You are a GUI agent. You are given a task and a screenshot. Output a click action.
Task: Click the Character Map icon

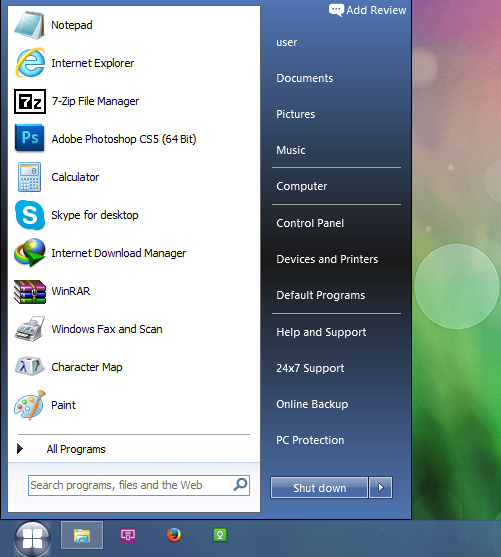(30, 366)
